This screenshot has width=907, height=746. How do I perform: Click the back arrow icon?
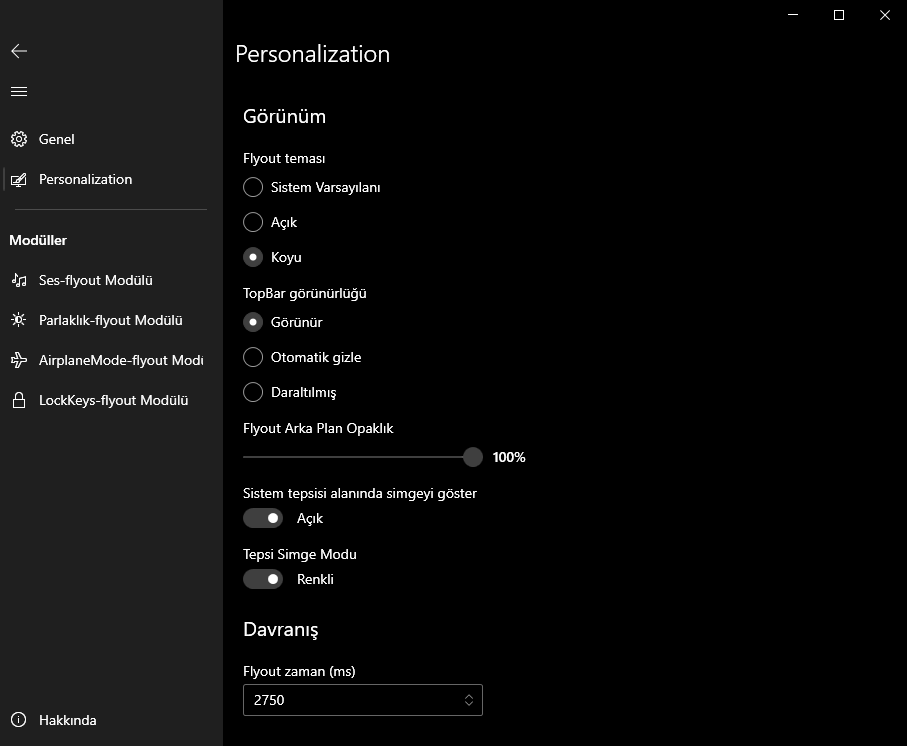pos(19,51)
